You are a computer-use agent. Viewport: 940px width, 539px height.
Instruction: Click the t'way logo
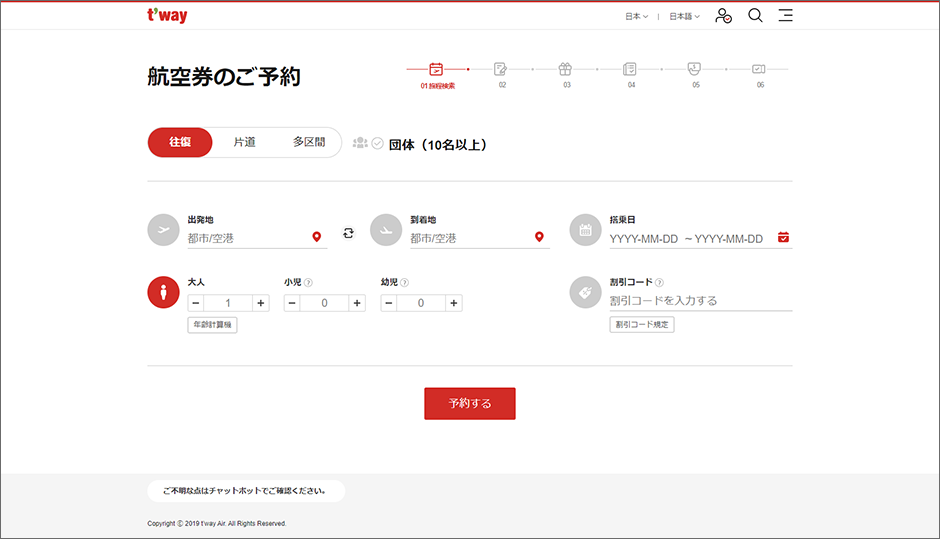click(x=167, y=16)
